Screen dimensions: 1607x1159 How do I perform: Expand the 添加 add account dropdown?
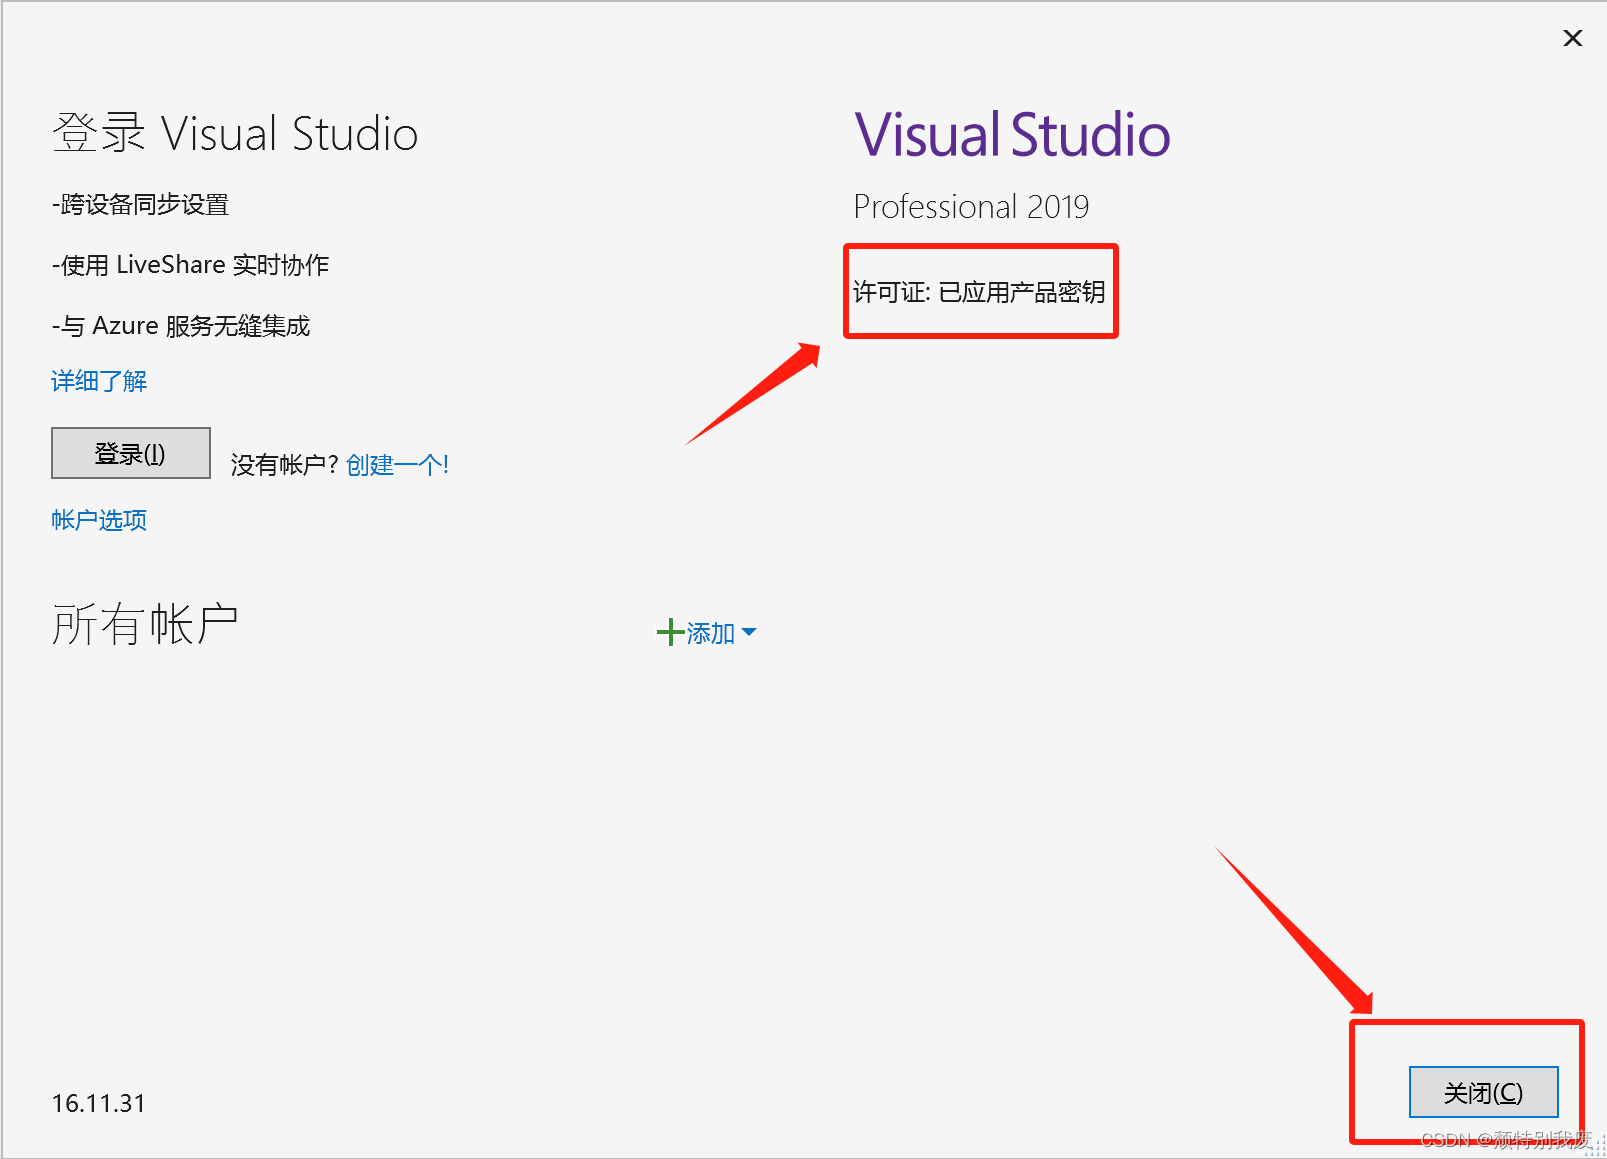(x=721, y=633)
